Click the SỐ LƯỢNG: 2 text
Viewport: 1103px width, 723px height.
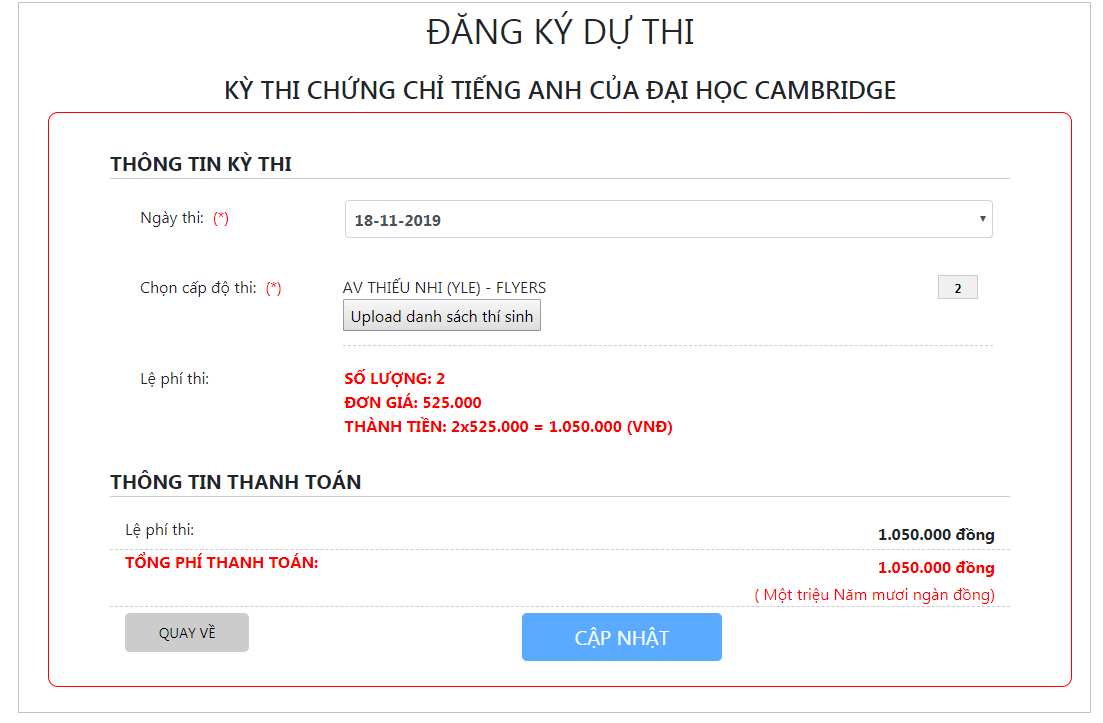pos(395,378)
